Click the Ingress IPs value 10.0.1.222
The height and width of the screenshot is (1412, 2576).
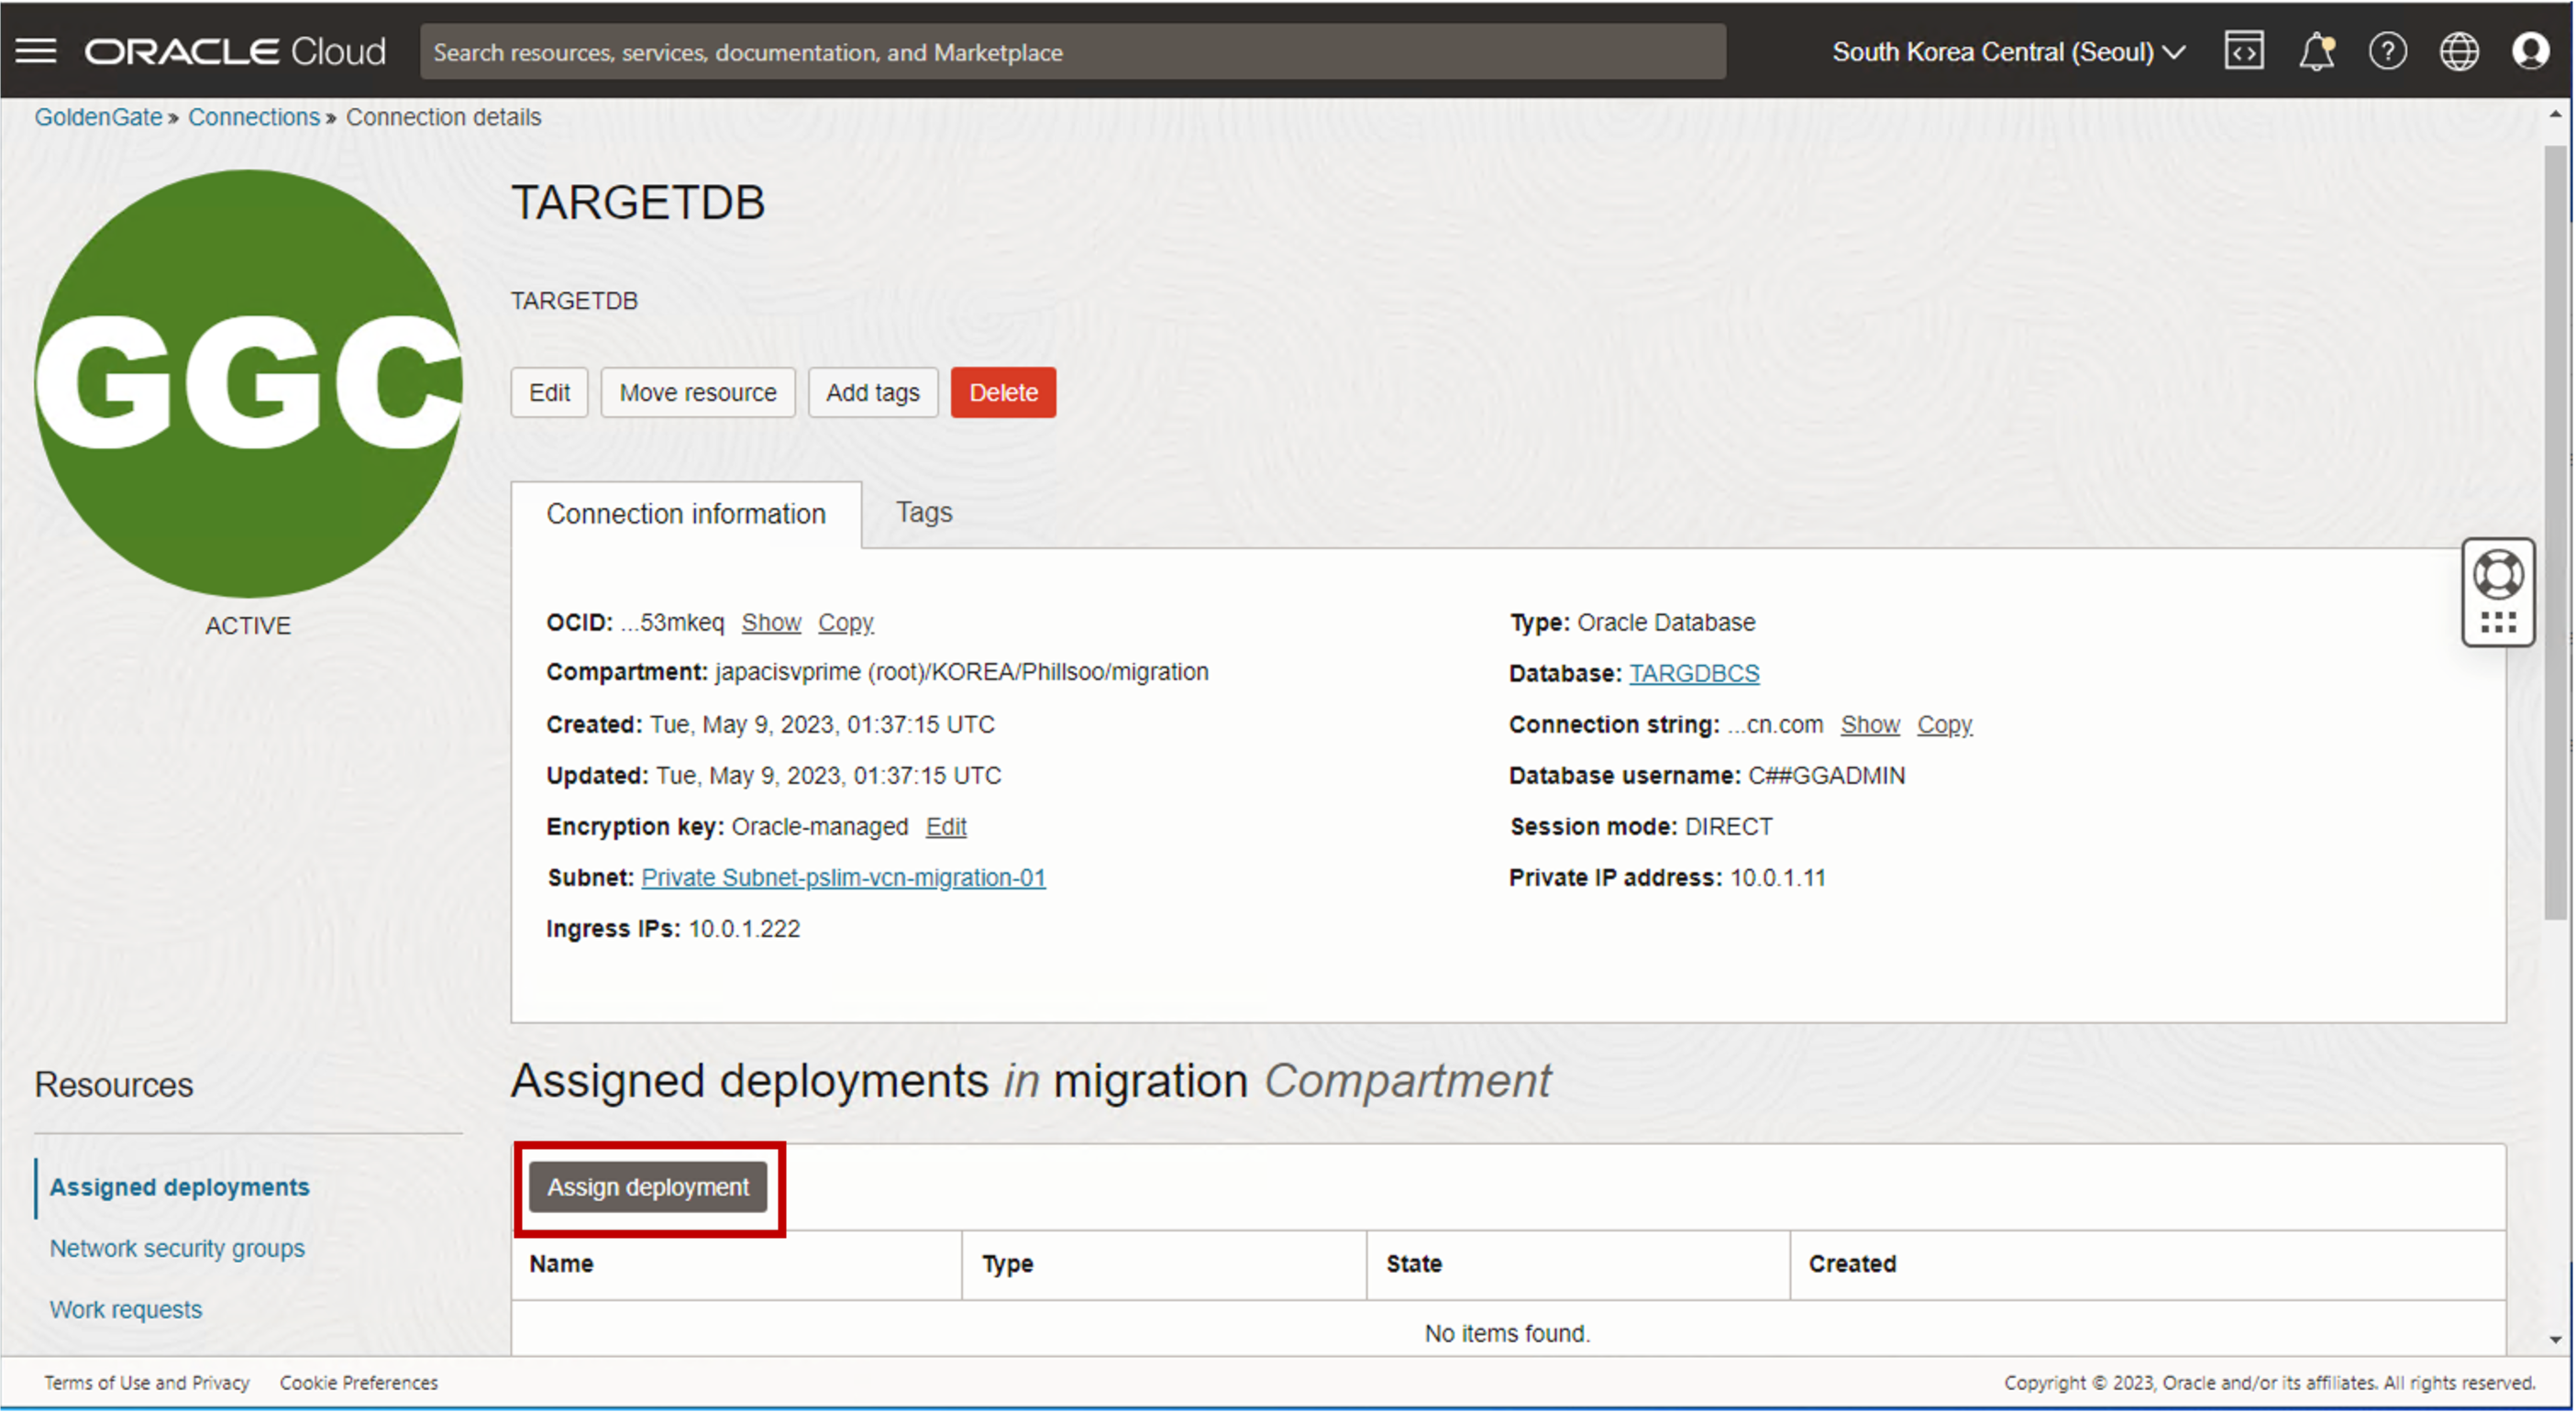[744, 928]
